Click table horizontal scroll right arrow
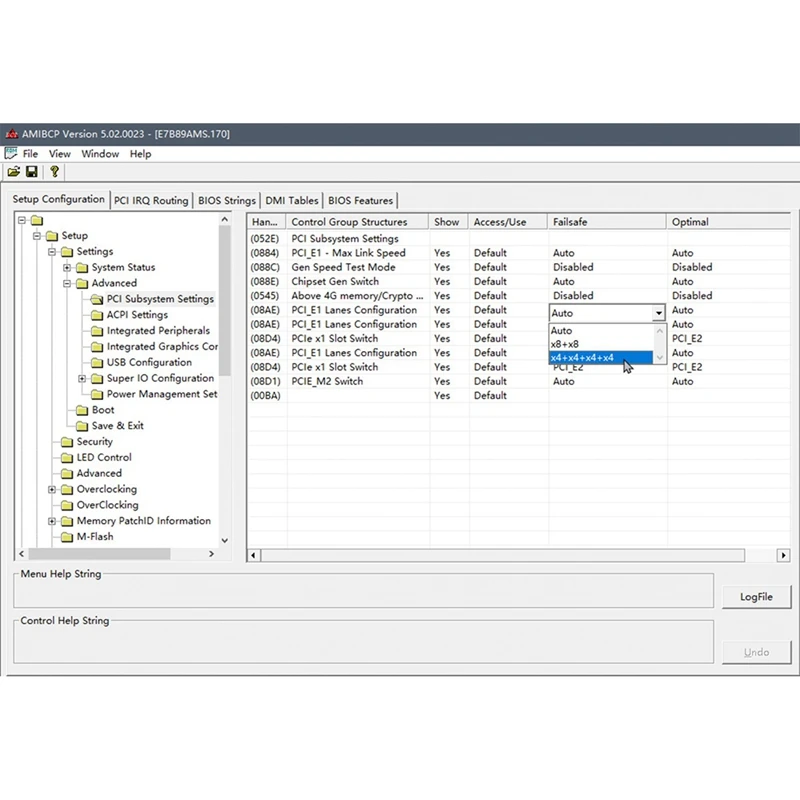800x800 pixels. [783, 555]
